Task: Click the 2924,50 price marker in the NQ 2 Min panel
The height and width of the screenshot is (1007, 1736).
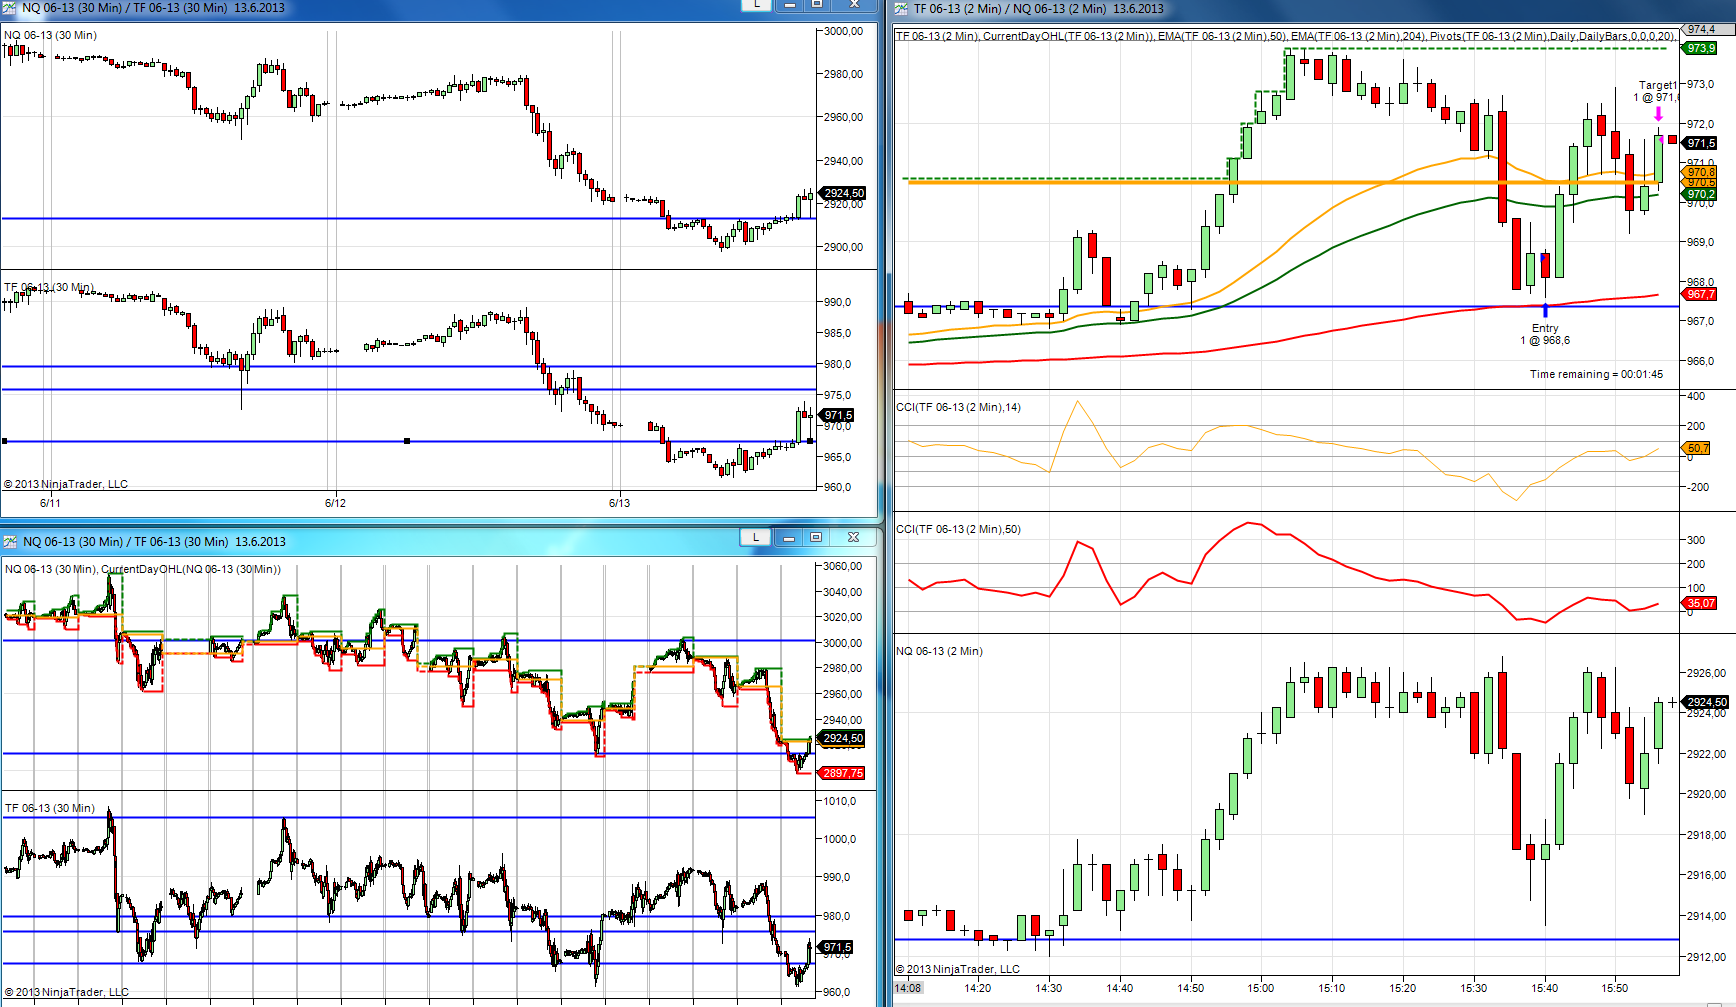Action: 1706,702
